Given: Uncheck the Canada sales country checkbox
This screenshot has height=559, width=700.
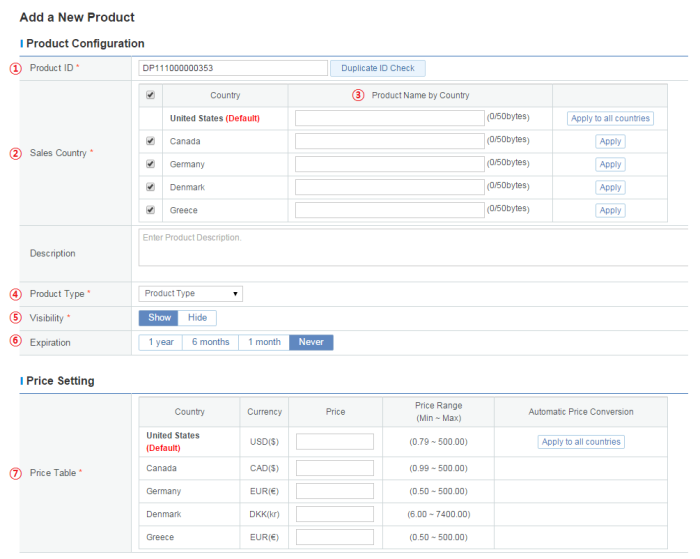Looking at the screenshot, I should (x=150, y=141).
